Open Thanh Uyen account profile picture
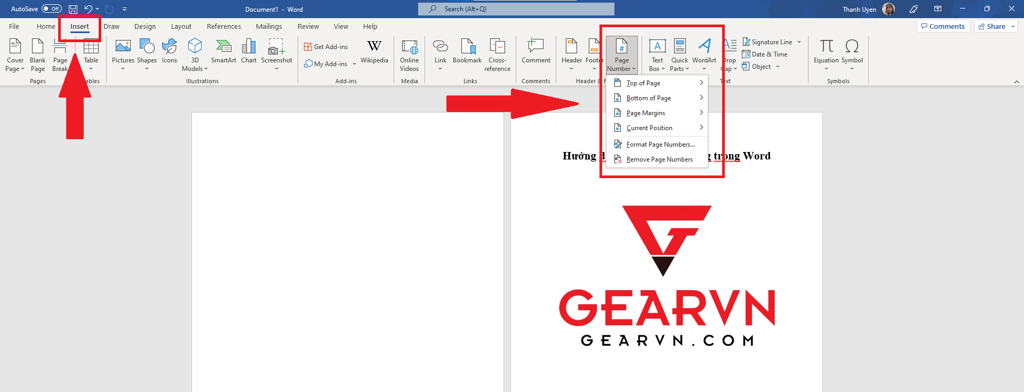 click(888, 9)
